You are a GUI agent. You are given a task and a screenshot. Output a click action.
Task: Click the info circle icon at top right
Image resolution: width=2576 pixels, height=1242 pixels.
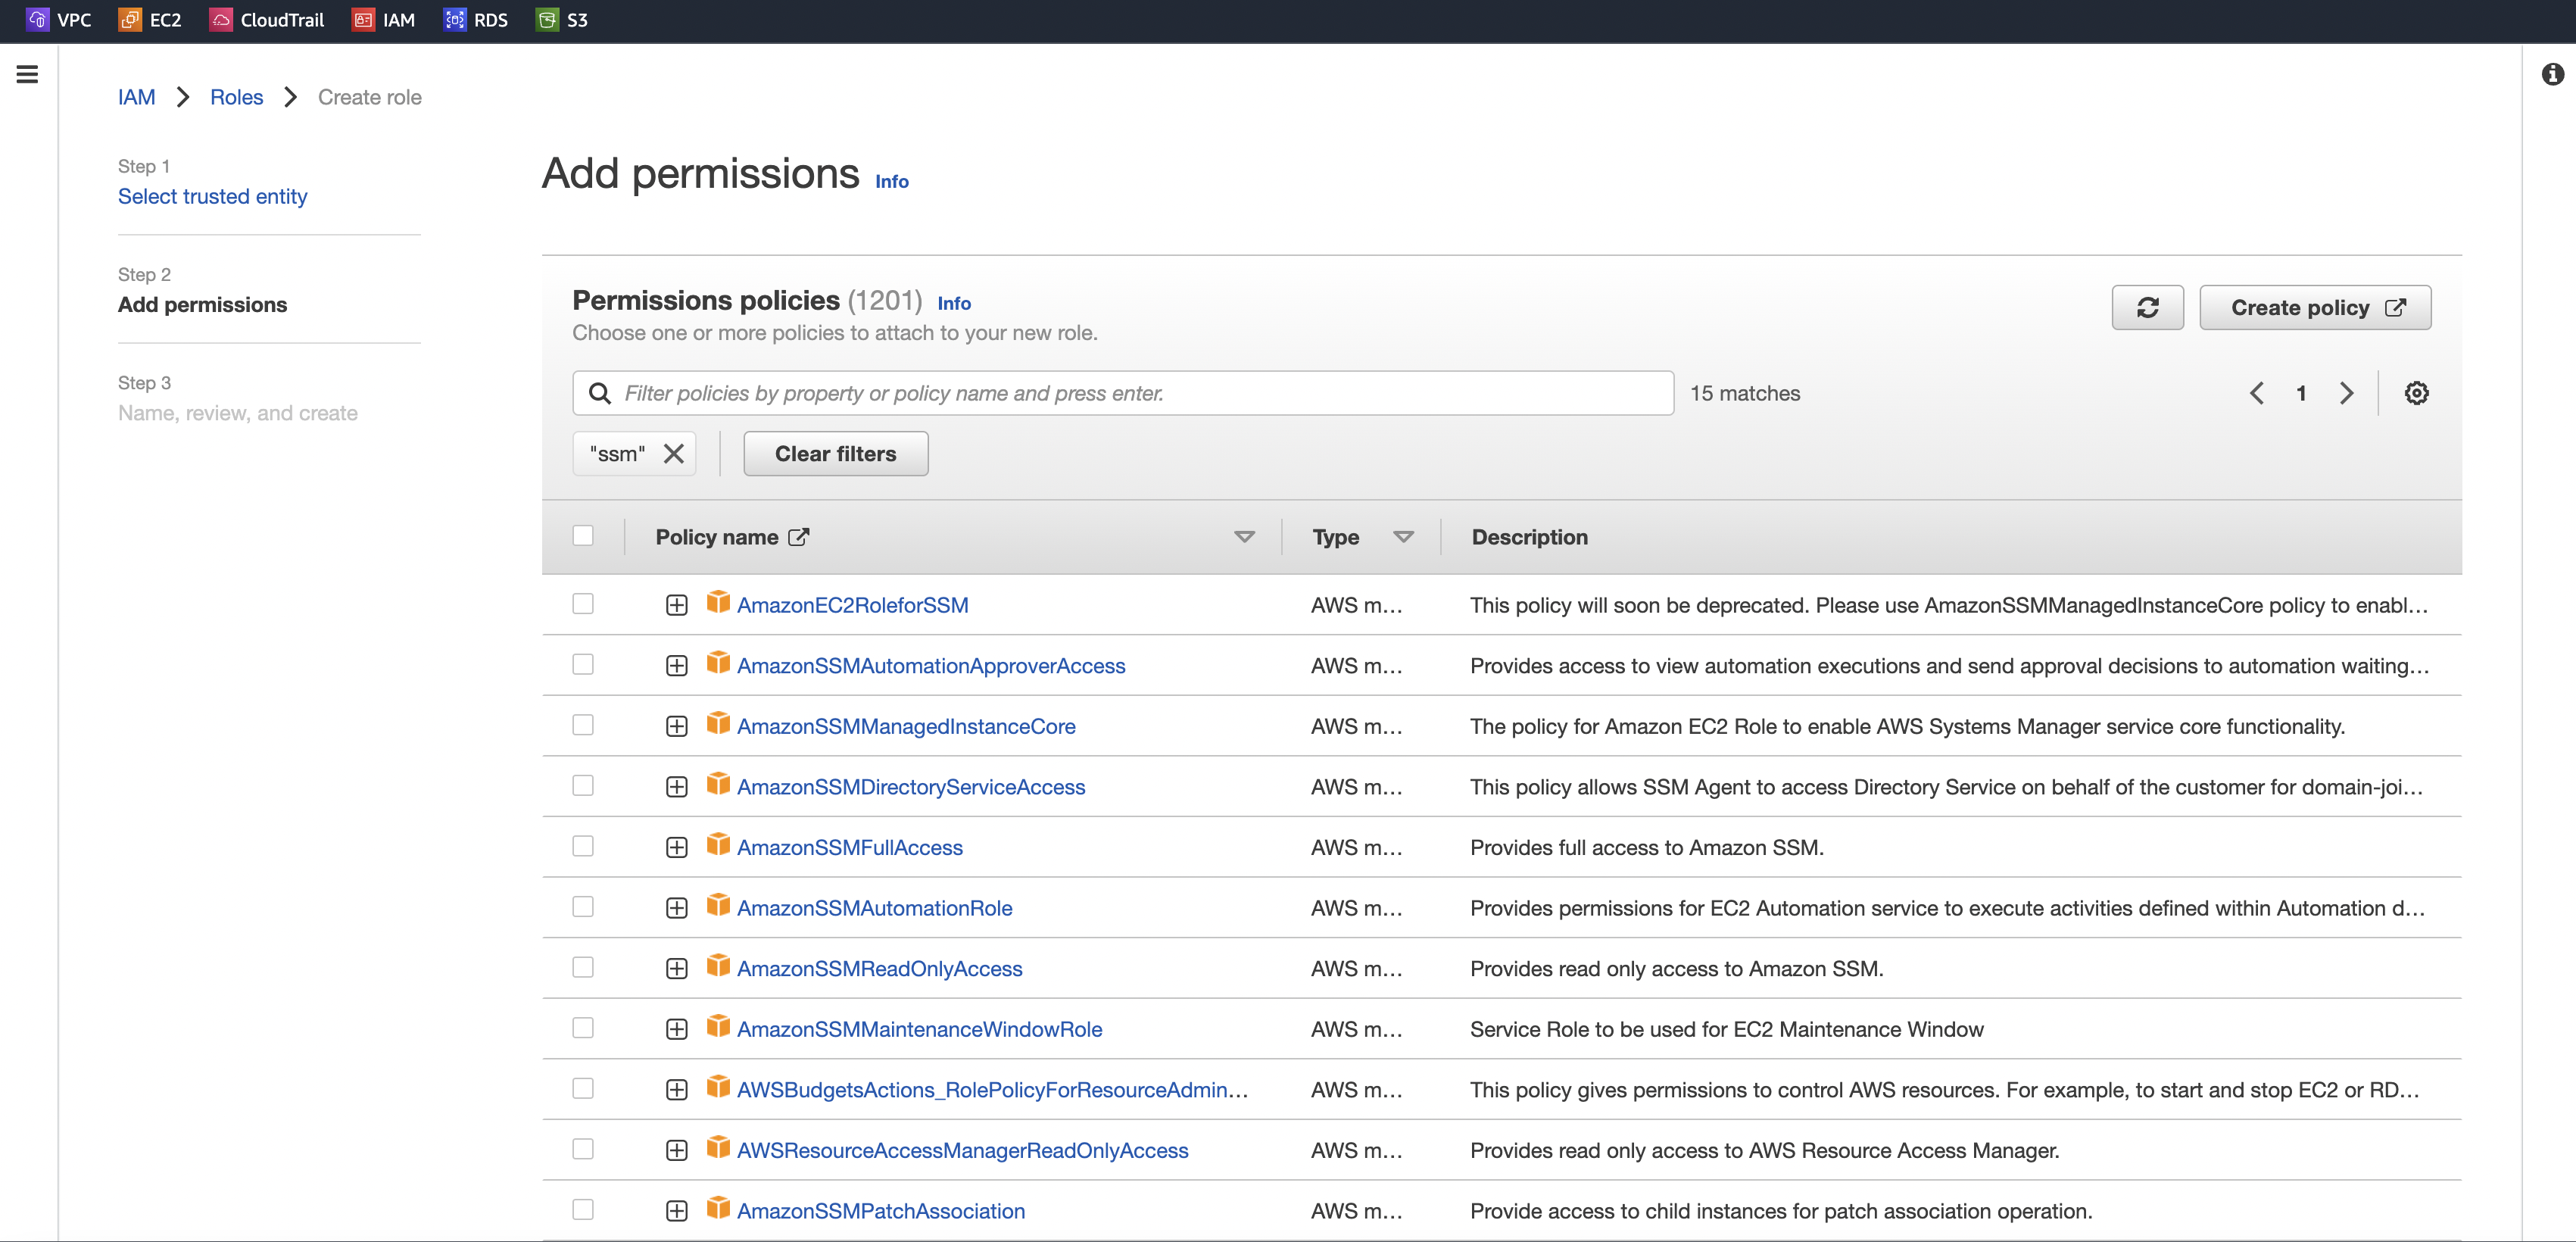(2552, 74)
